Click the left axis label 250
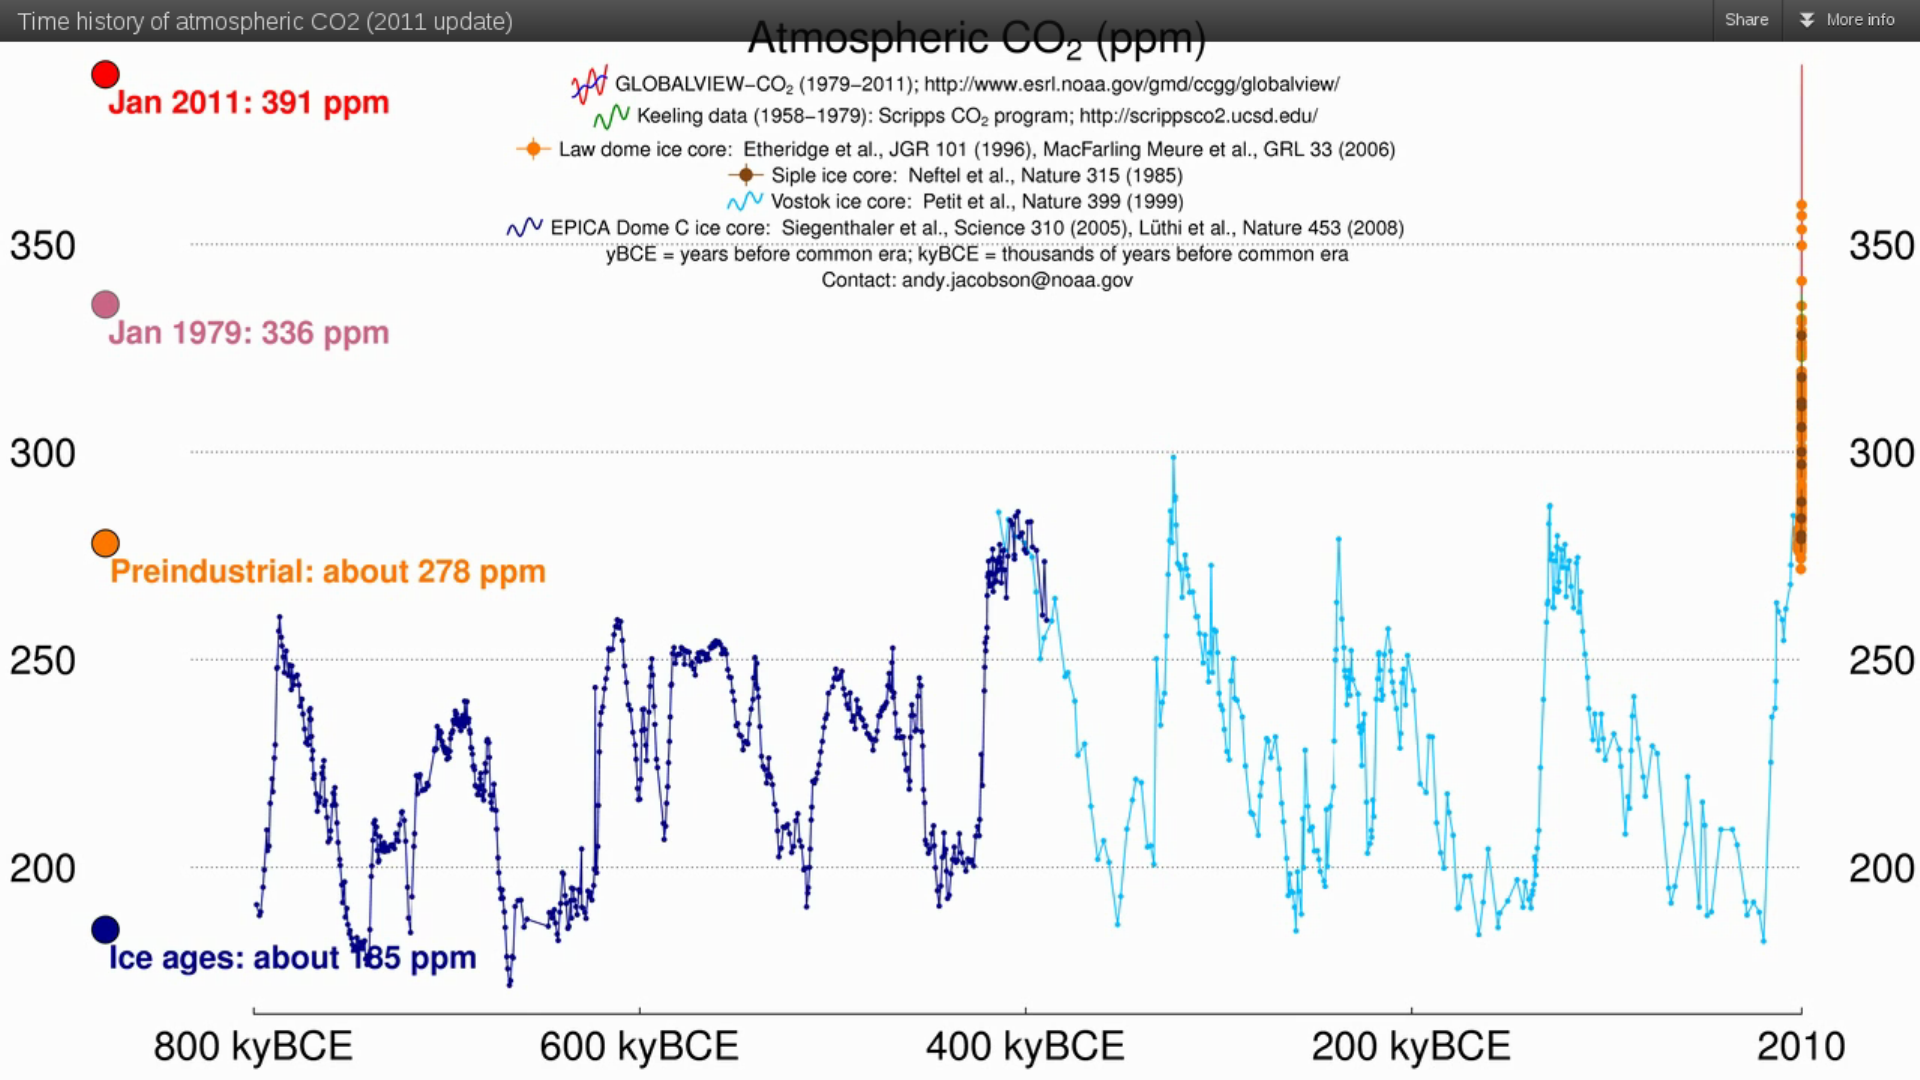The height and width of the screenshot is (1080, 1920). (43, 660)
